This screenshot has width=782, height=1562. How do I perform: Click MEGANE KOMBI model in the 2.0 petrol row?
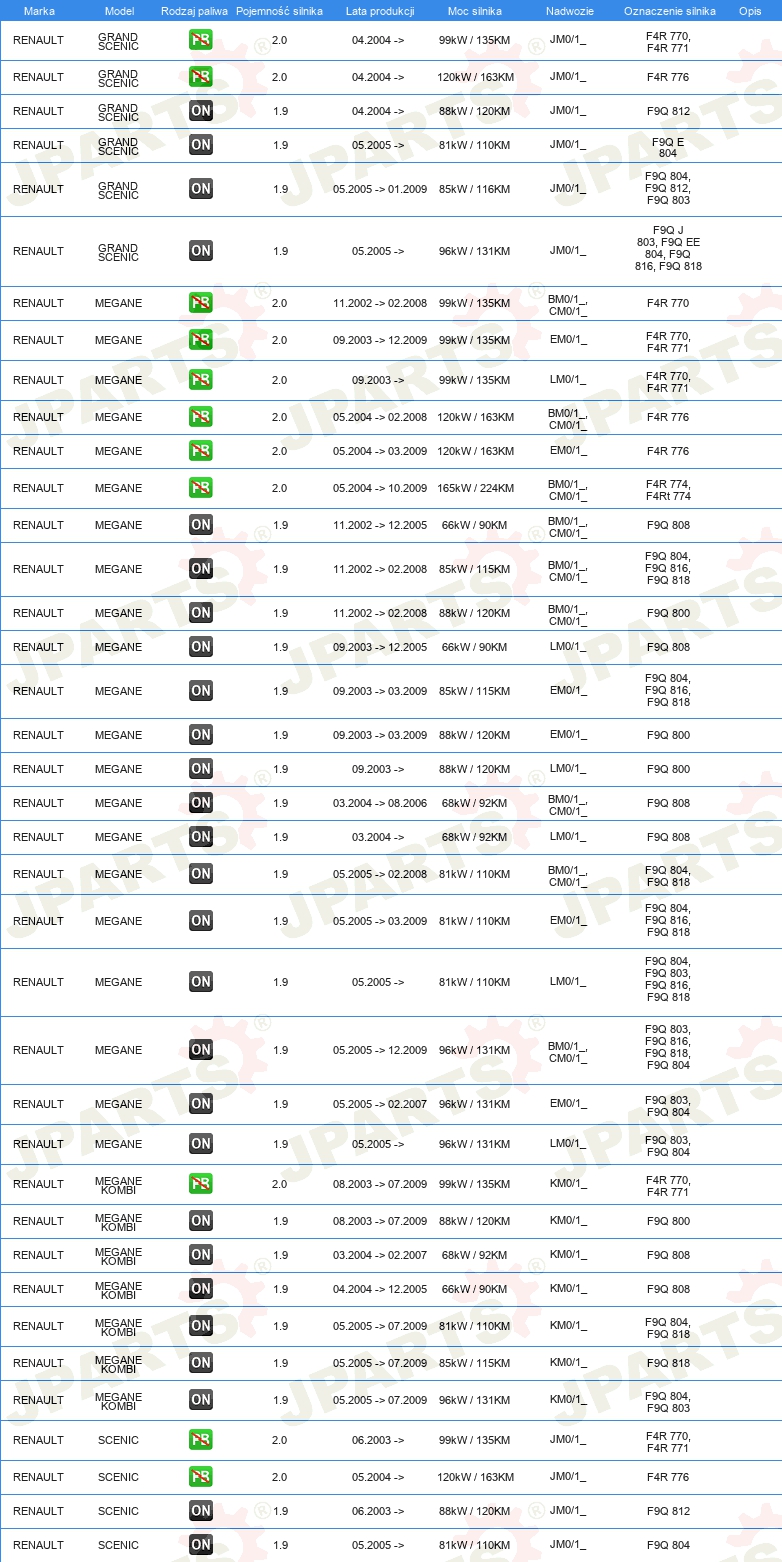(119, 1185)
